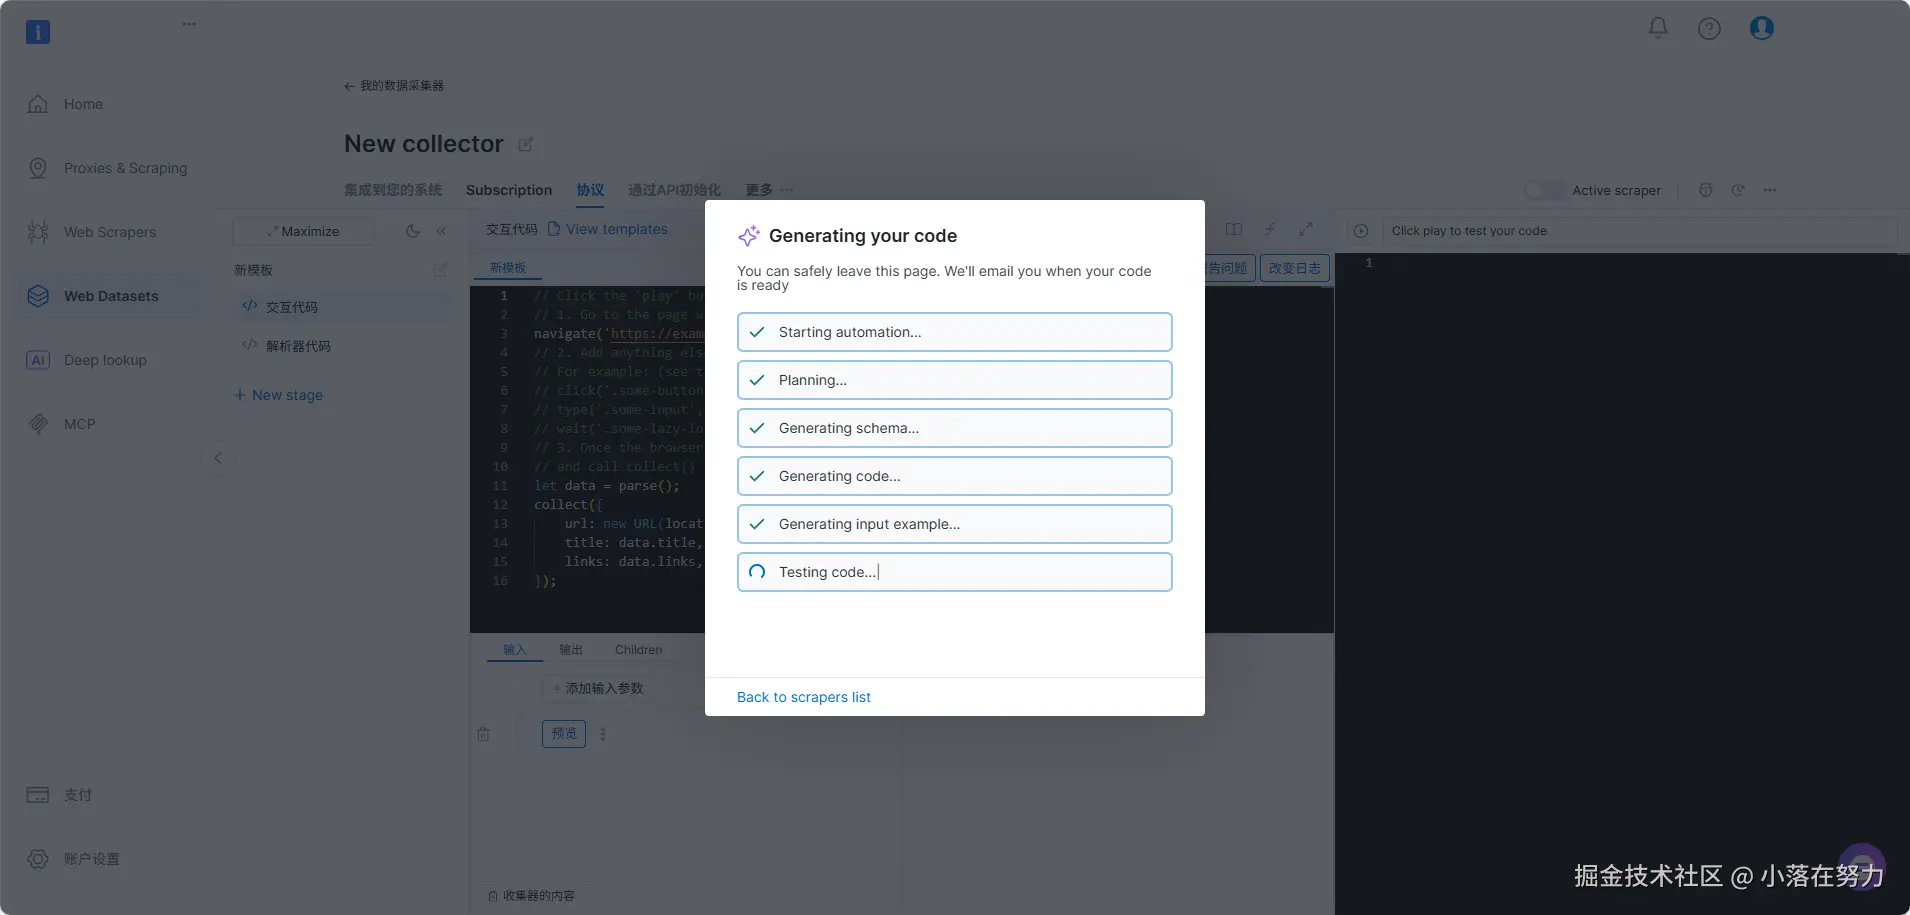Switch to the 输出 tab

coord(571,650)
